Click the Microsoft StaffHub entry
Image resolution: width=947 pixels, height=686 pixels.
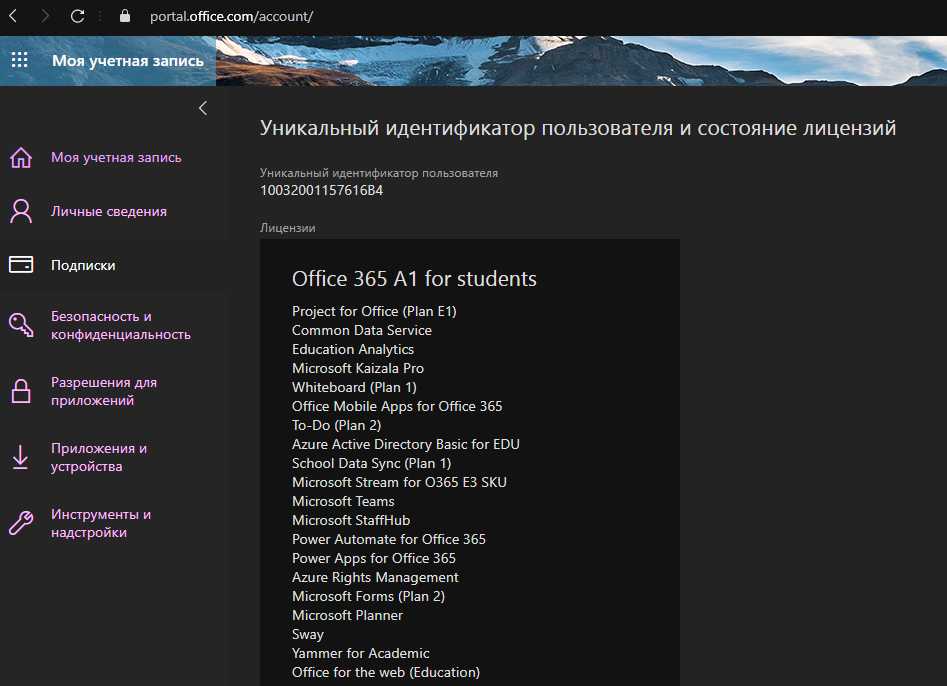(351, 521)
